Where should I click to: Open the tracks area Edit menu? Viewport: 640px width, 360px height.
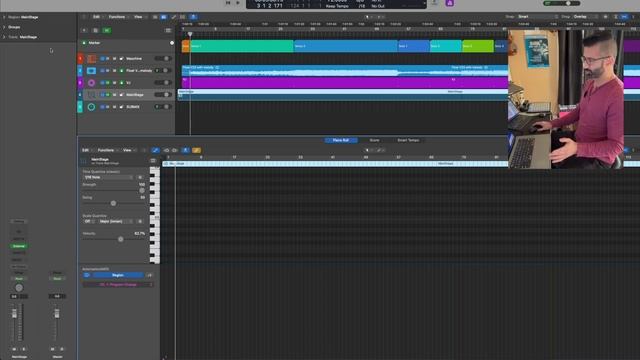[96, 17]
